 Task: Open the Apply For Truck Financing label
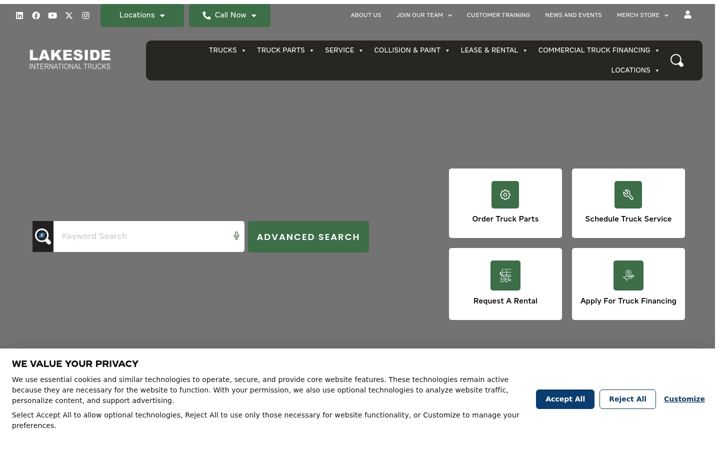[628, 301]
